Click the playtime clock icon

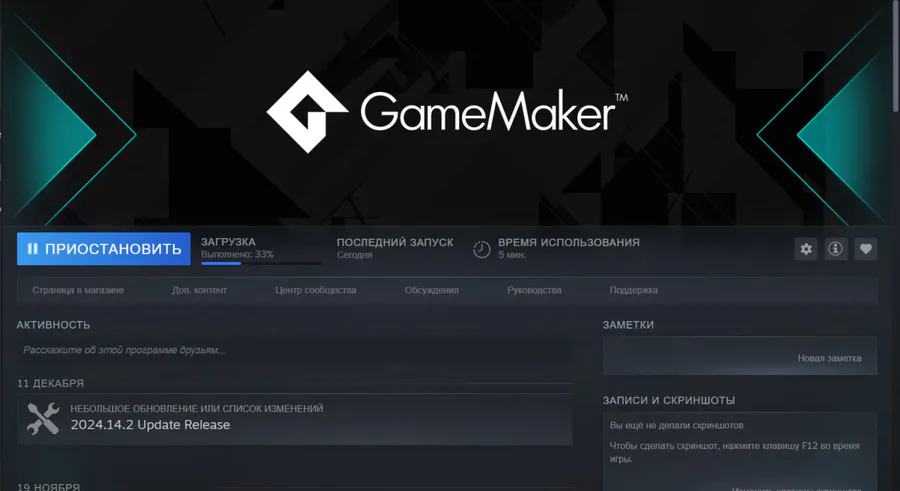point(482,249)
